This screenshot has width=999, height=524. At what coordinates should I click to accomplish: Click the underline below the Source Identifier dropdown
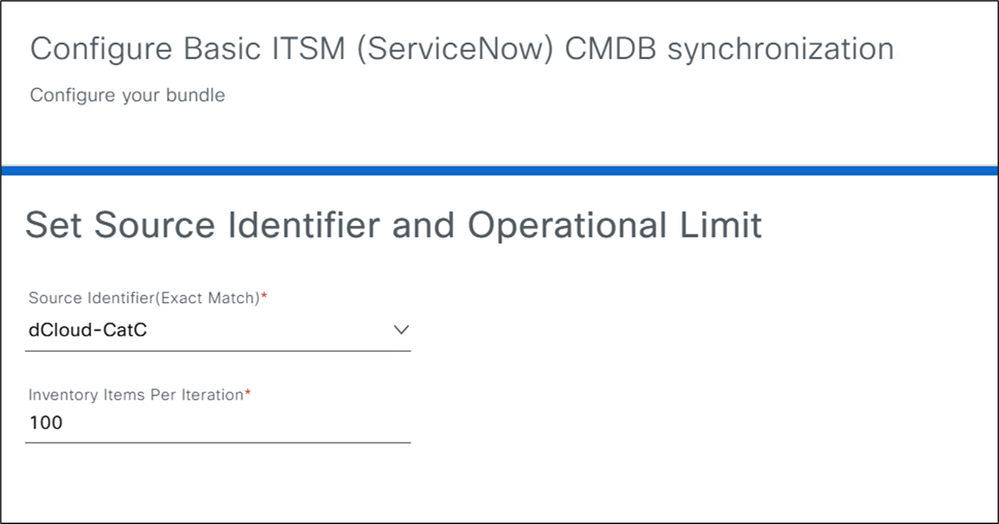click(x=217, y=350)
